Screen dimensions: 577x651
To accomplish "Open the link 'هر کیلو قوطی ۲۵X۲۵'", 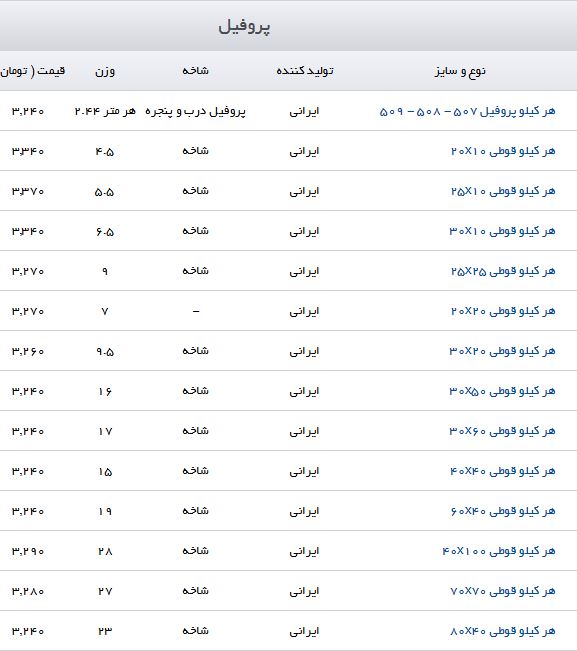I will point(503,271).
